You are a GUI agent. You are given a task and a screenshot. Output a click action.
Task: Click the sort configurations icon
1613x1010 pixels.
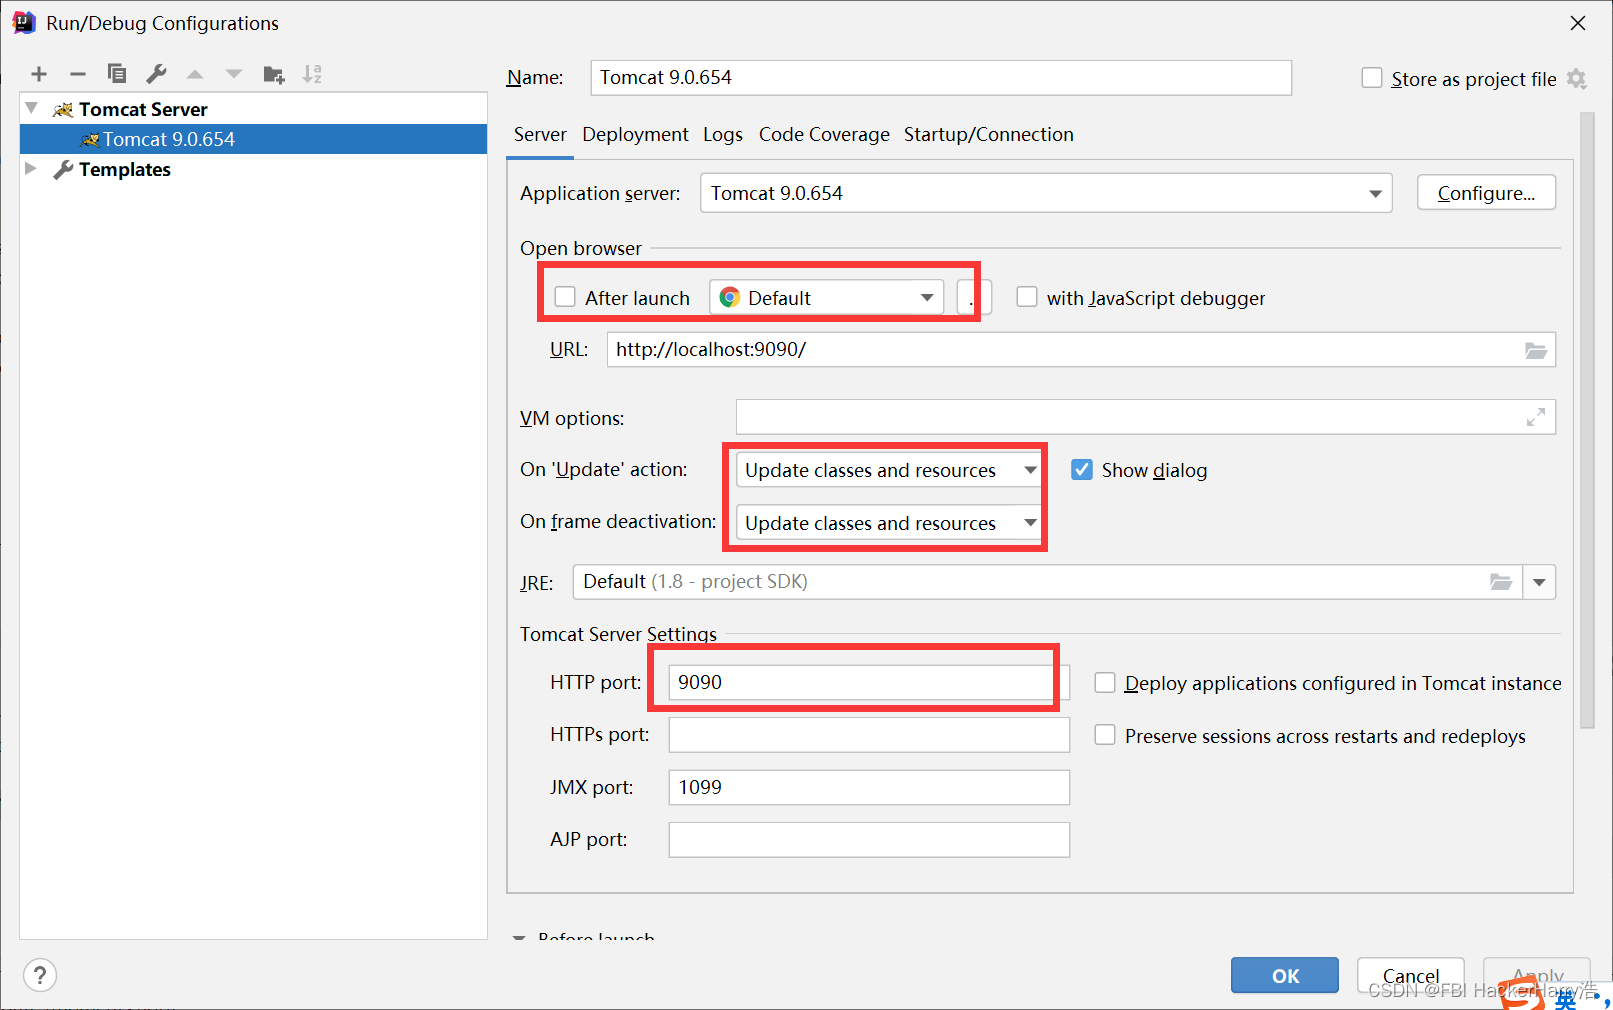click(312, 73)
